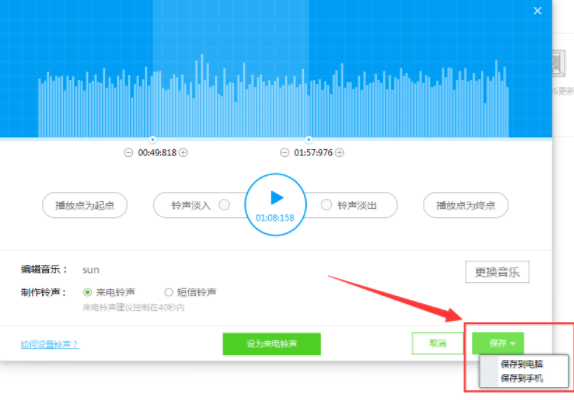This screenshot has width=574, height=400.
Task: Click the 取消 cancel button
Action: [437, 343]
